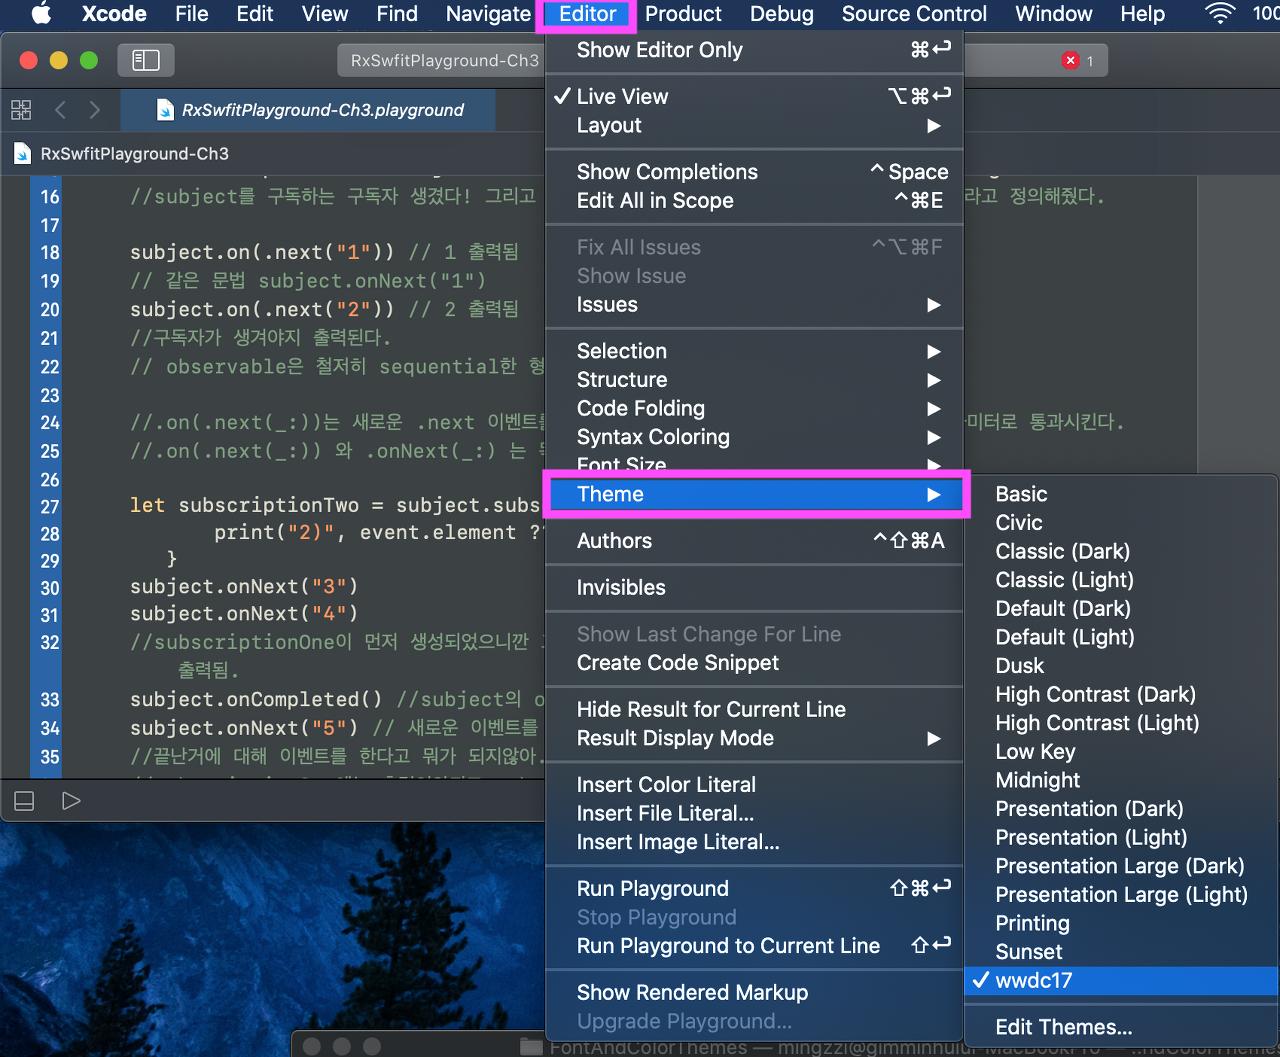Viewport: 1280px width, 1057px height.
Task: Click the red error indicator icon
Action: pos(1070,60)
